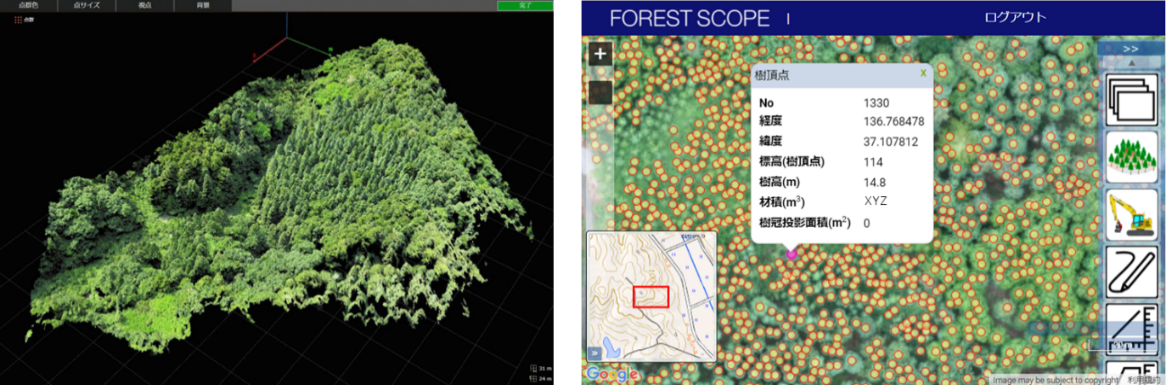1166x385 pixels.
Task: Click the red rectangle in overview minimap
Action: tap(651, 297)
